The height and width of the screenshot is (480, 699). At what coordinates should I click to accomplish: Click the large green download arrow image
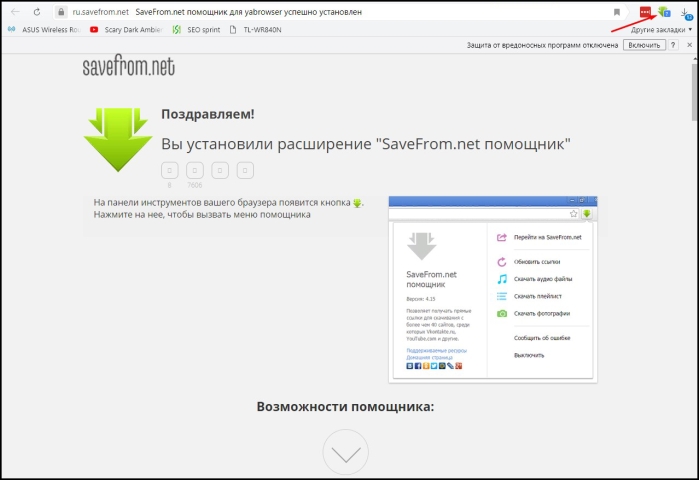tap(118, 139)
